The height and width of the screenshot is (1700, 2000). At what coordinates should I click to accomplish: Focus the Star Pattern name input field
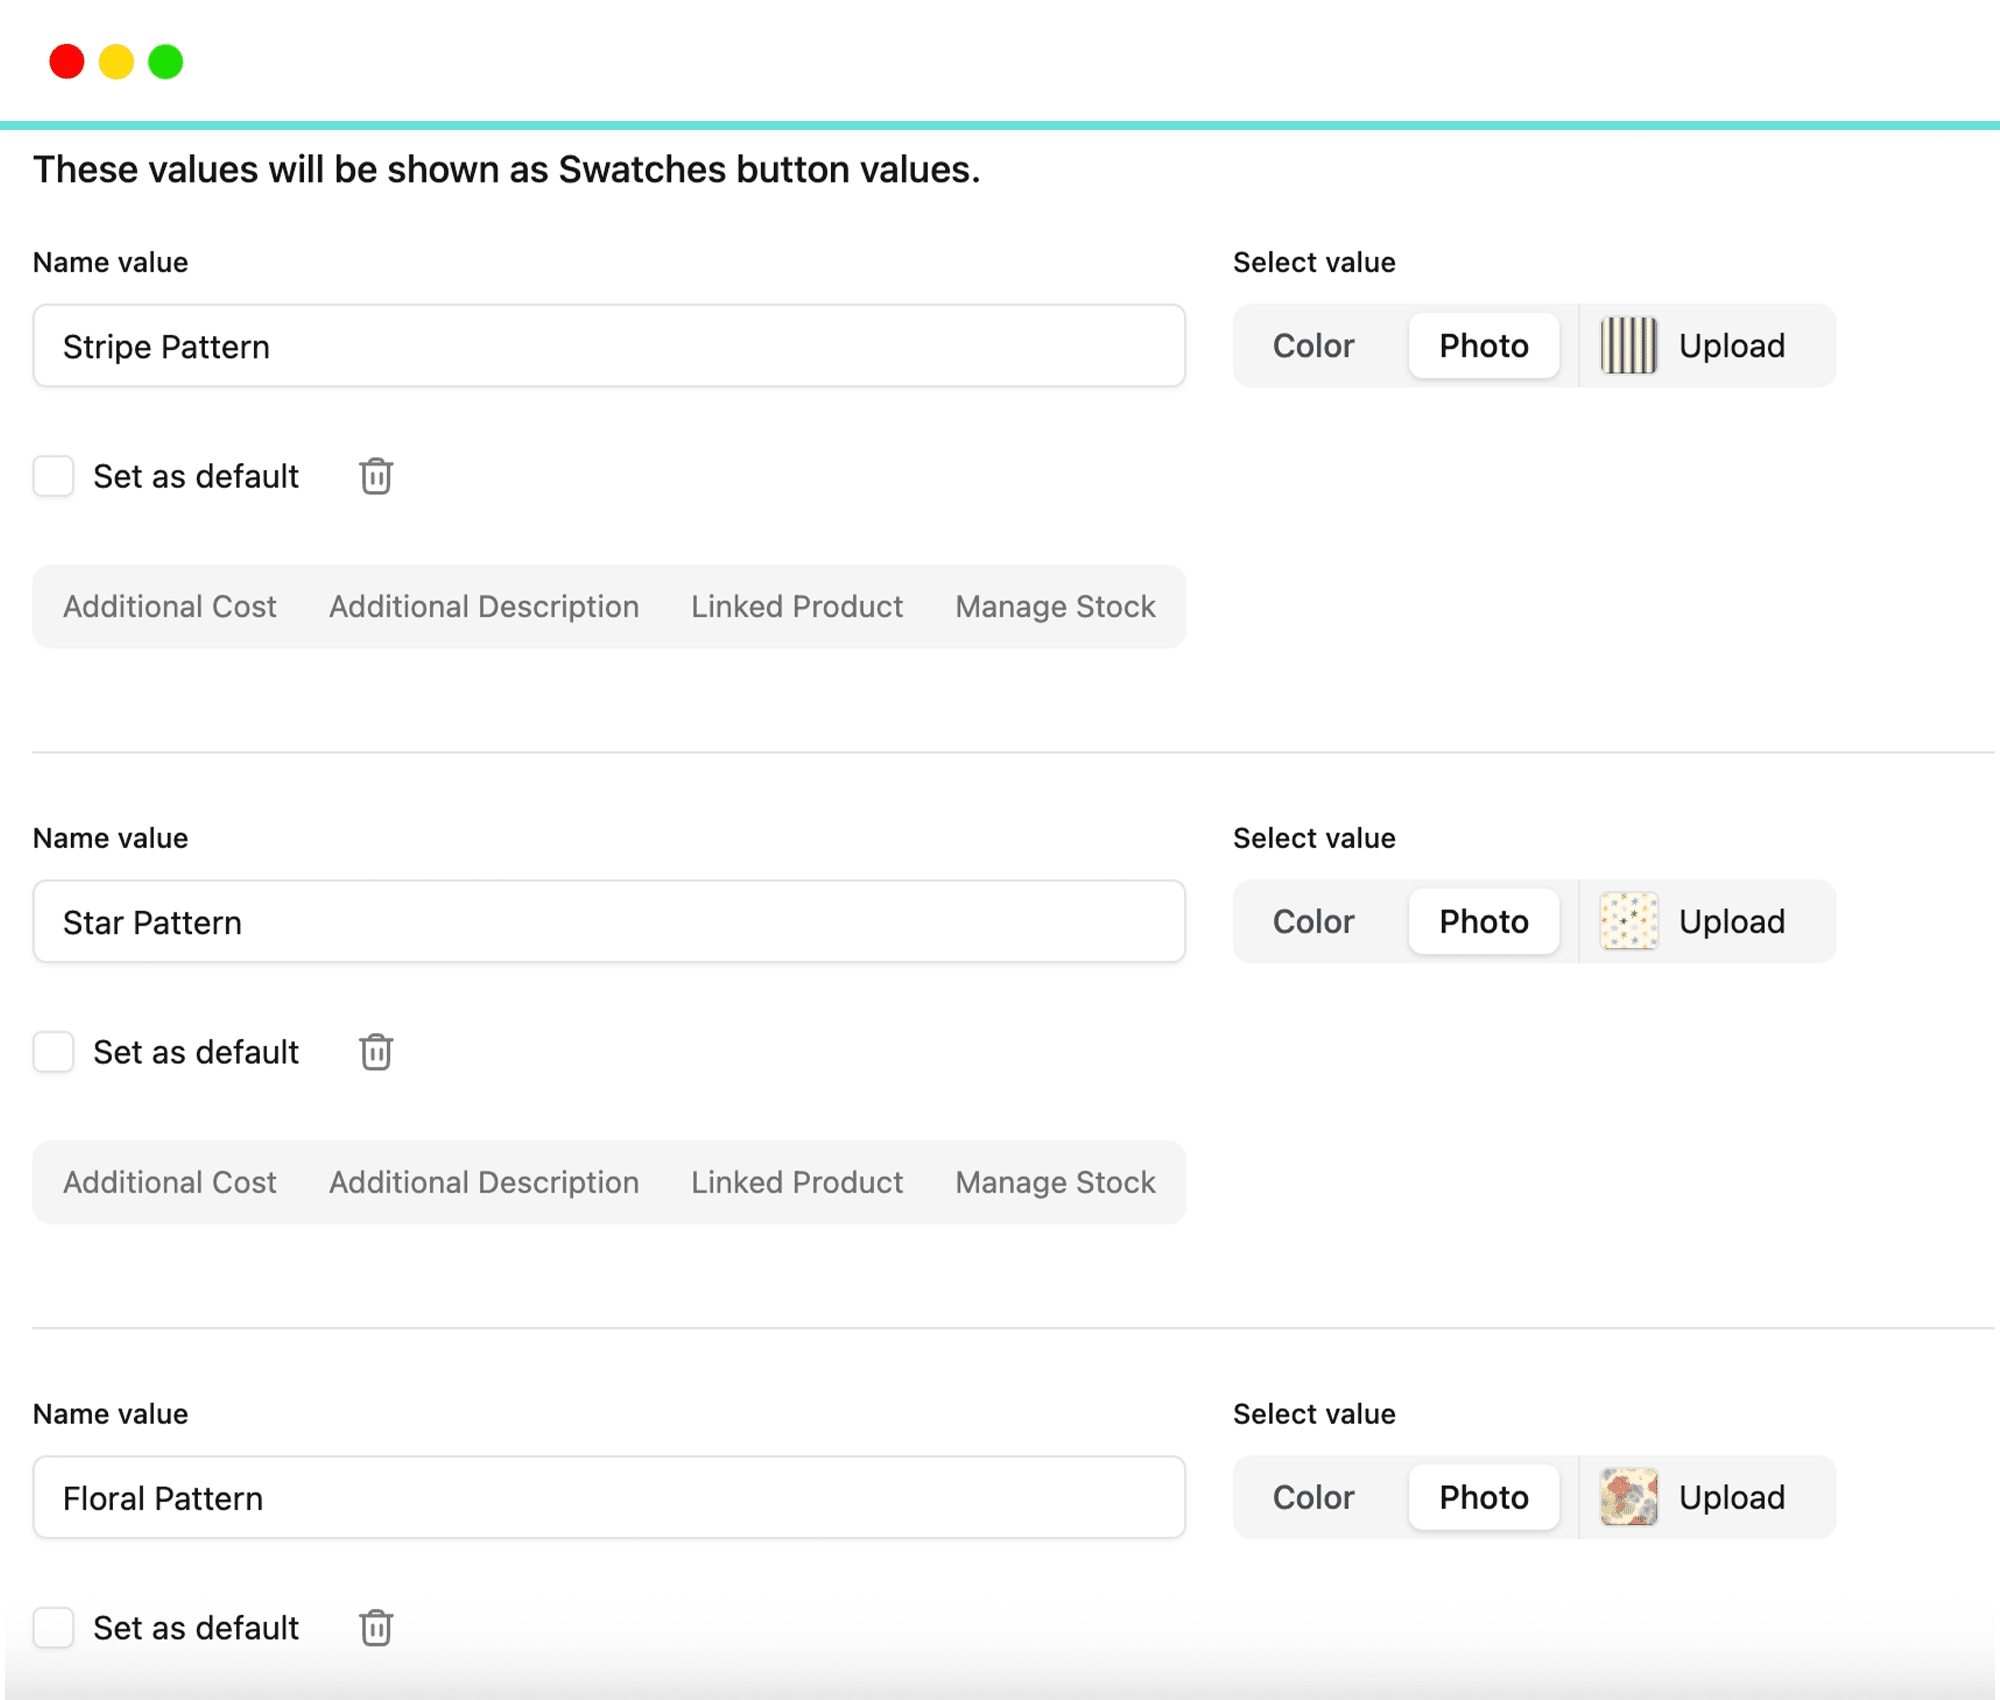click(x=608, y=922)
